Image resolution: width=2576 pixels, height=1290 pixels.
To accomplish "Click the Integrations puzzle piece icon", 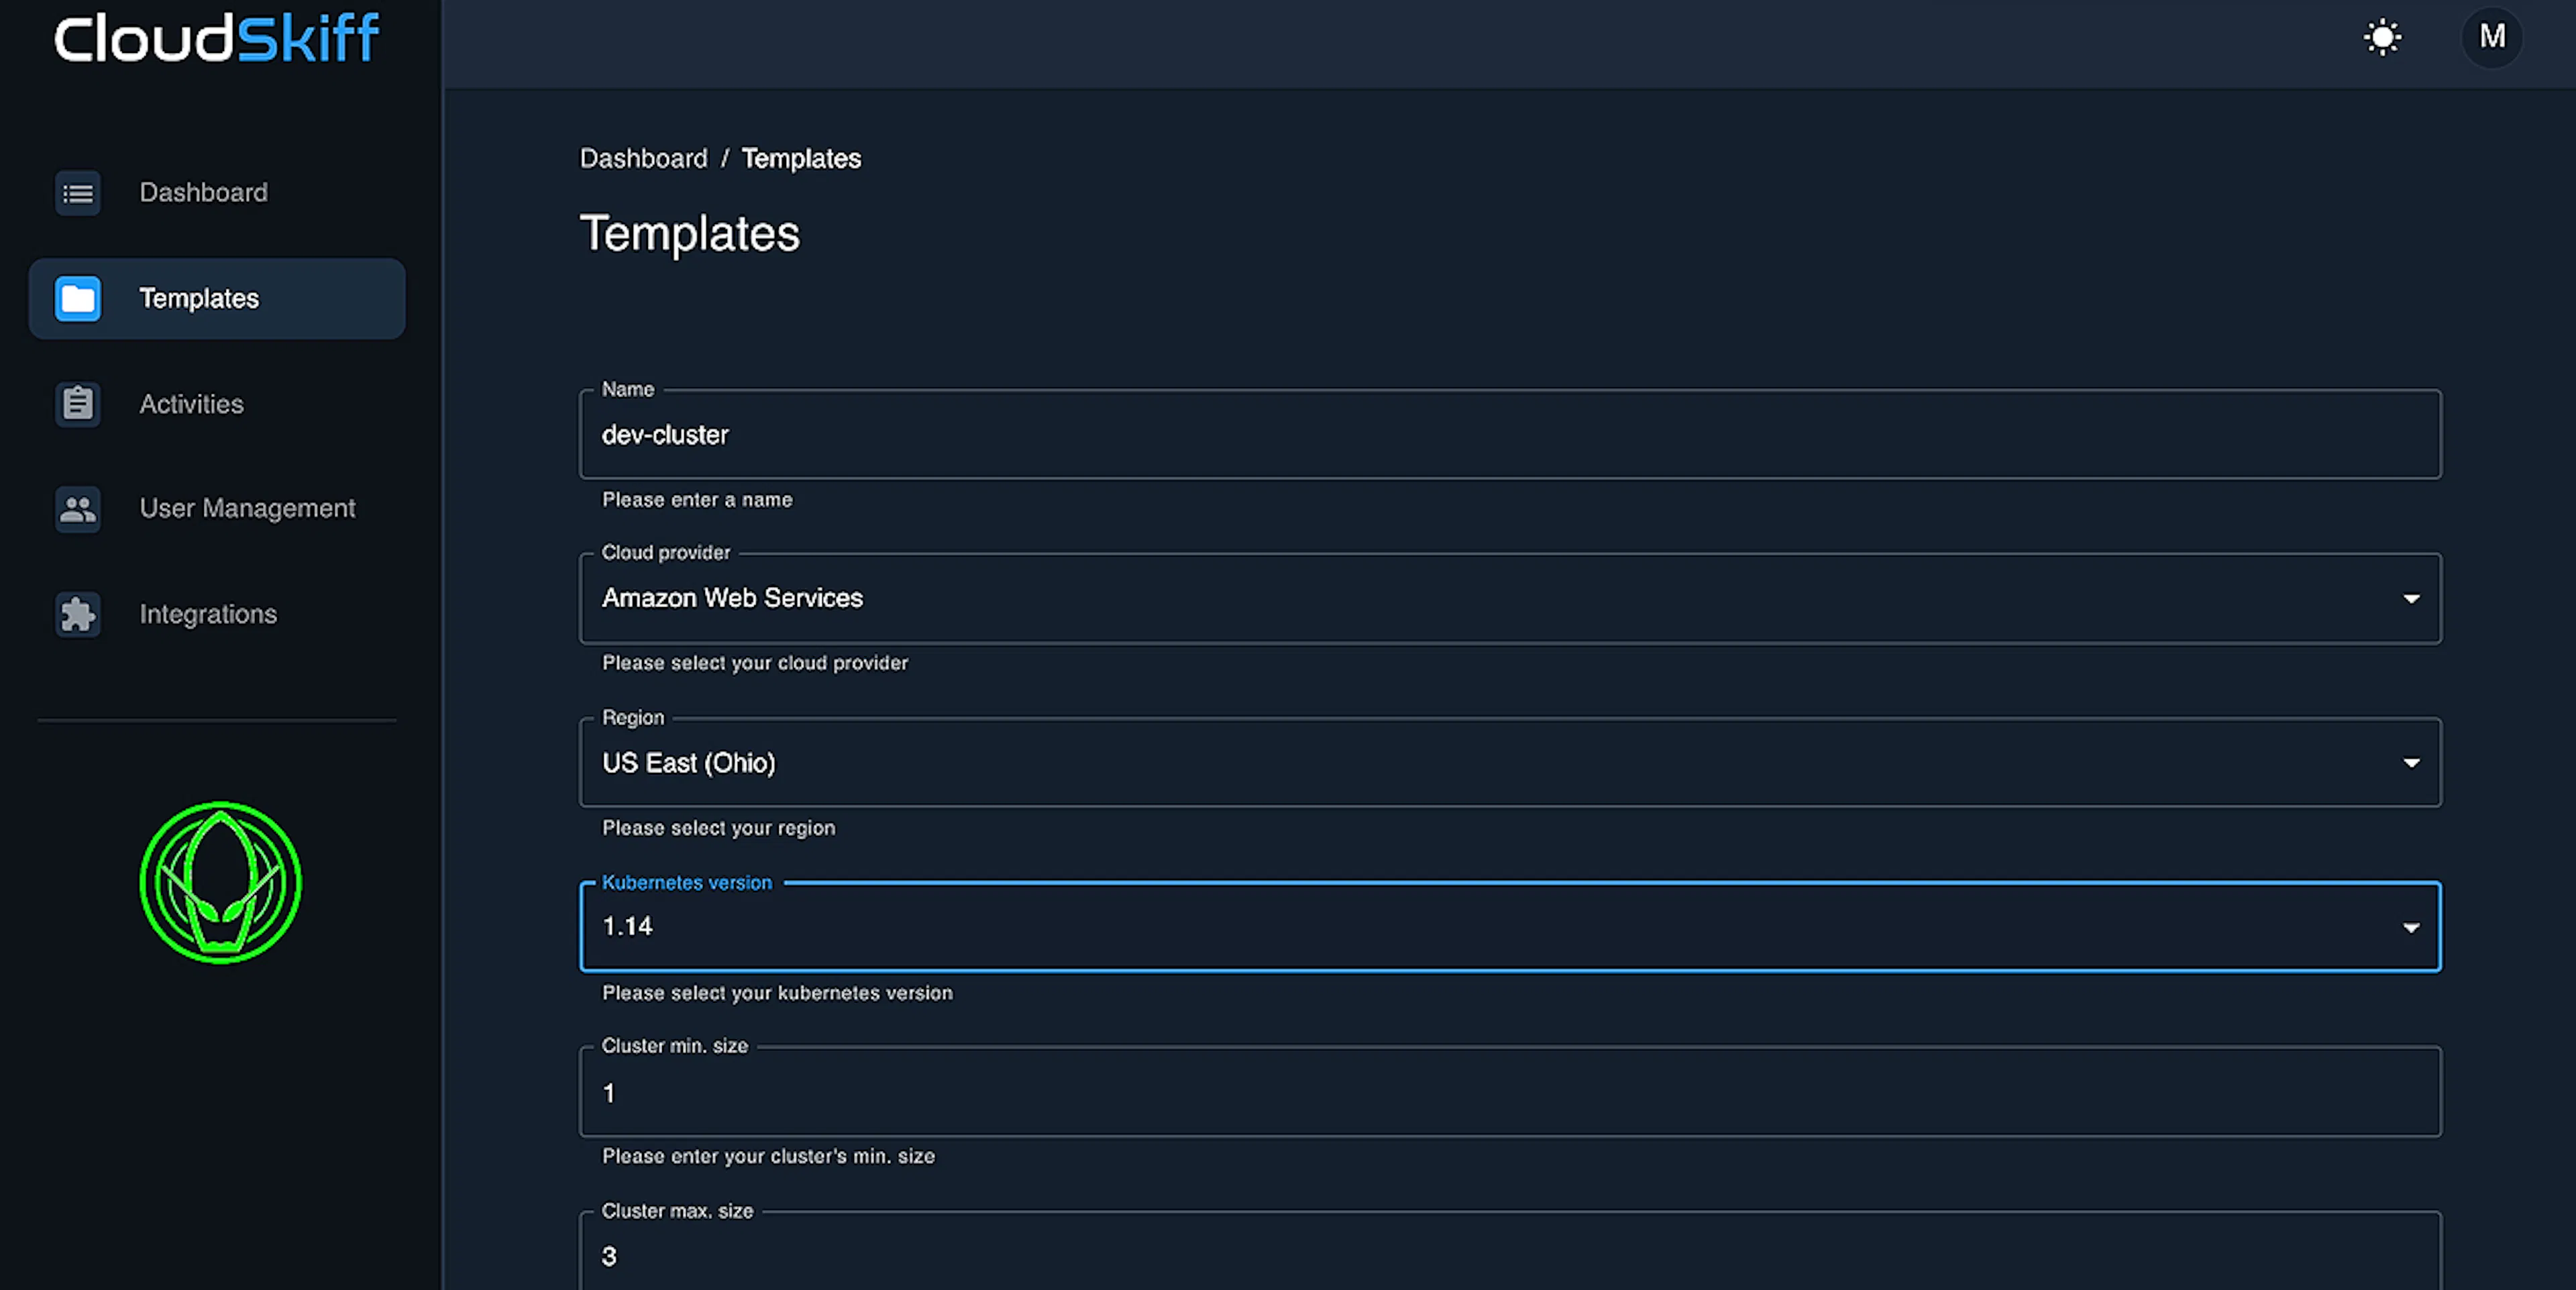I will click(78, 614).
